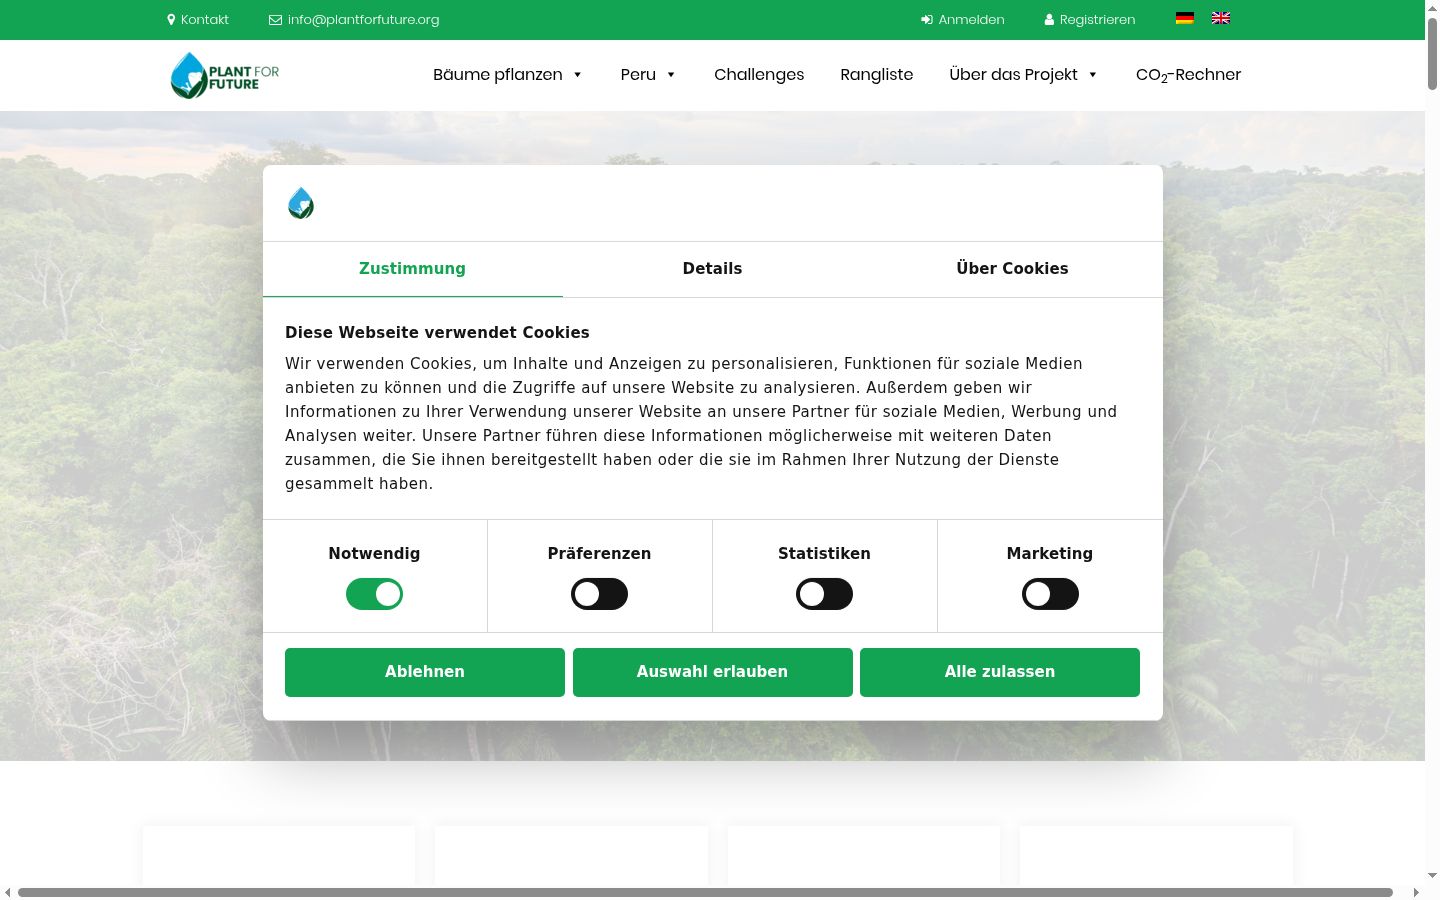
Task: Click the water drop logo in cookie dialog
Action: pos(301,203)
